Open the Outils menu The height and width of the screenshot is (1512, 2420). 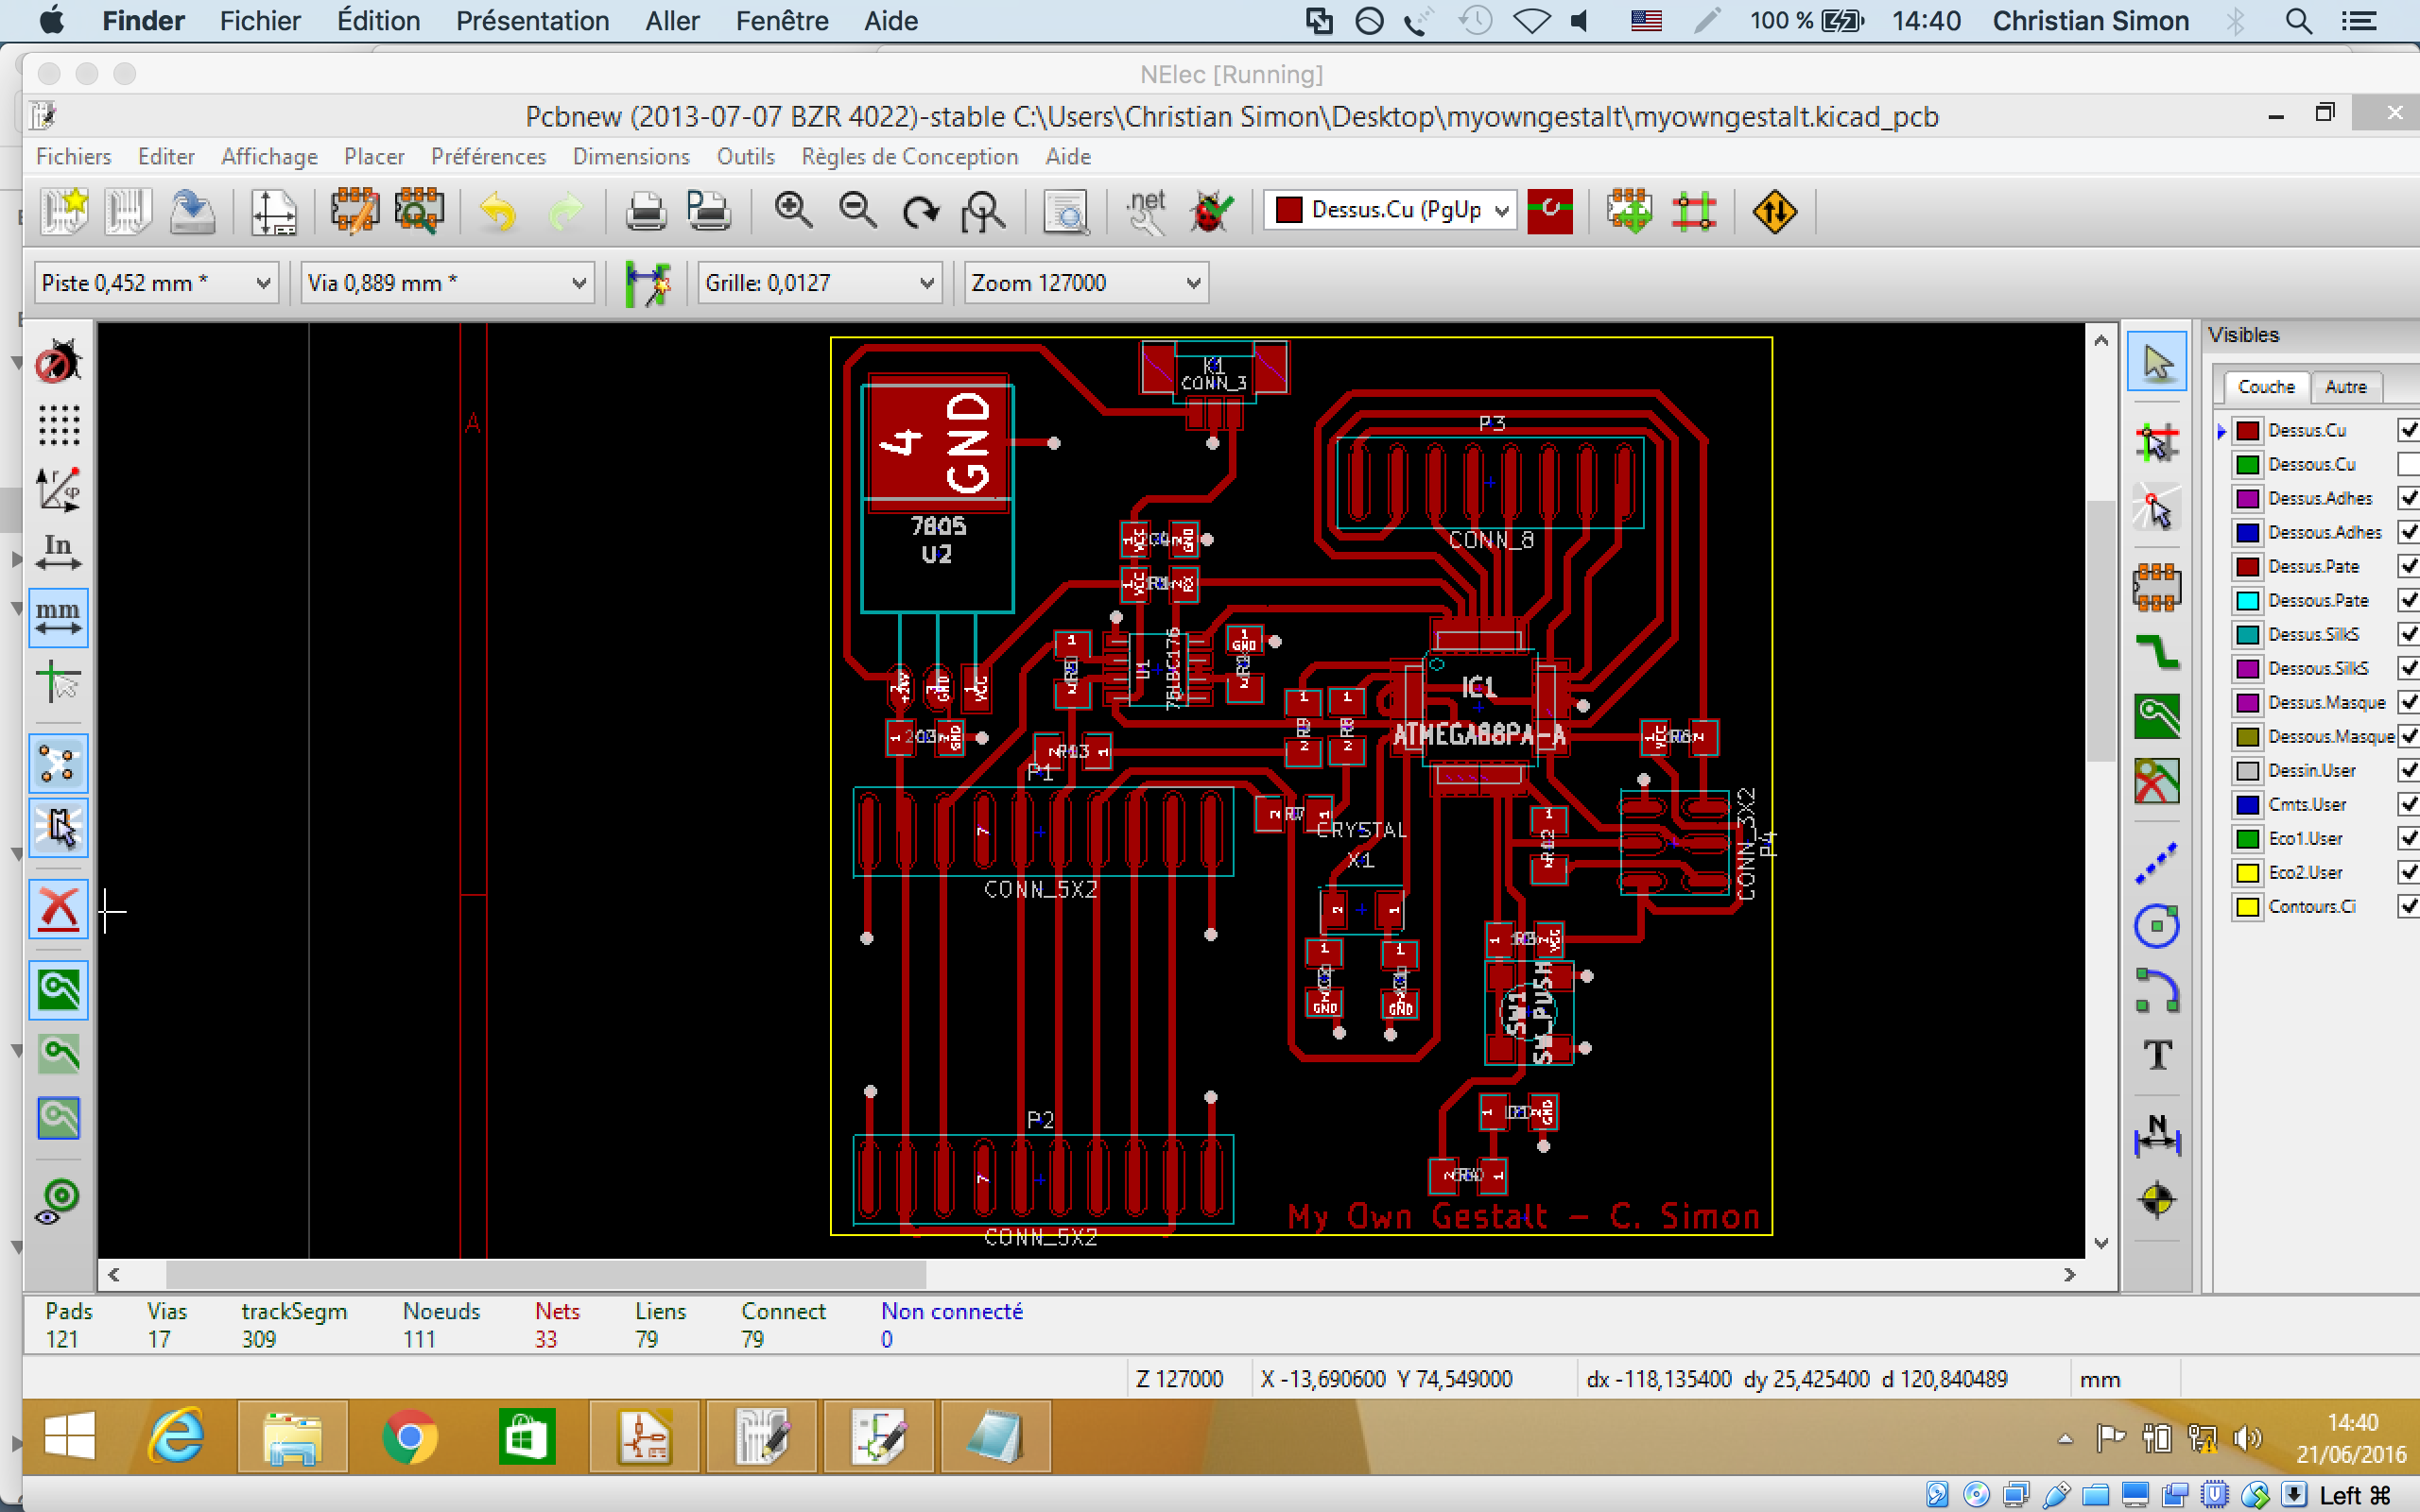pyautogui.click(x=744, y=156)
